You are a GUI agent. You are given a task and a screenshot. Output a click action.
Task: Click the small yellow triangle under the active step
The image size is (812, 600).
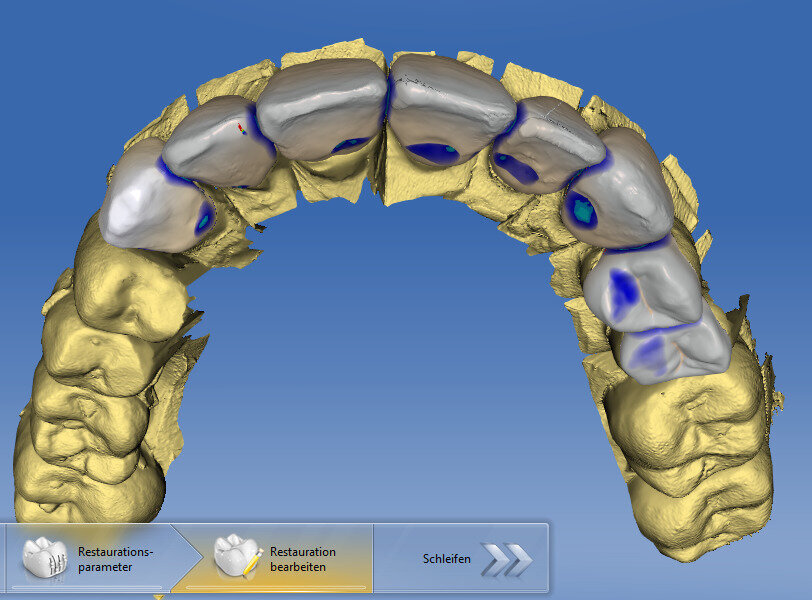coord(160,596)
